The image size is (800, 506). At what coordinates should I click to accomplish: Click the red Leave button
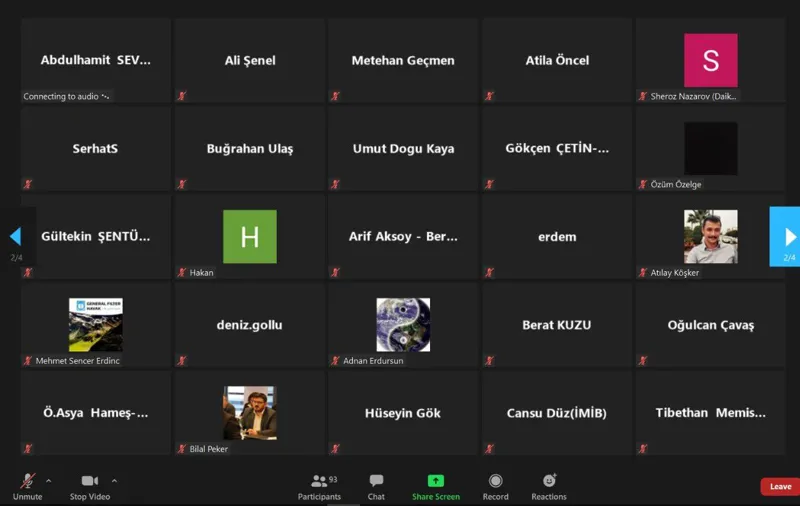pyautogui.click(x=780, y=487)
